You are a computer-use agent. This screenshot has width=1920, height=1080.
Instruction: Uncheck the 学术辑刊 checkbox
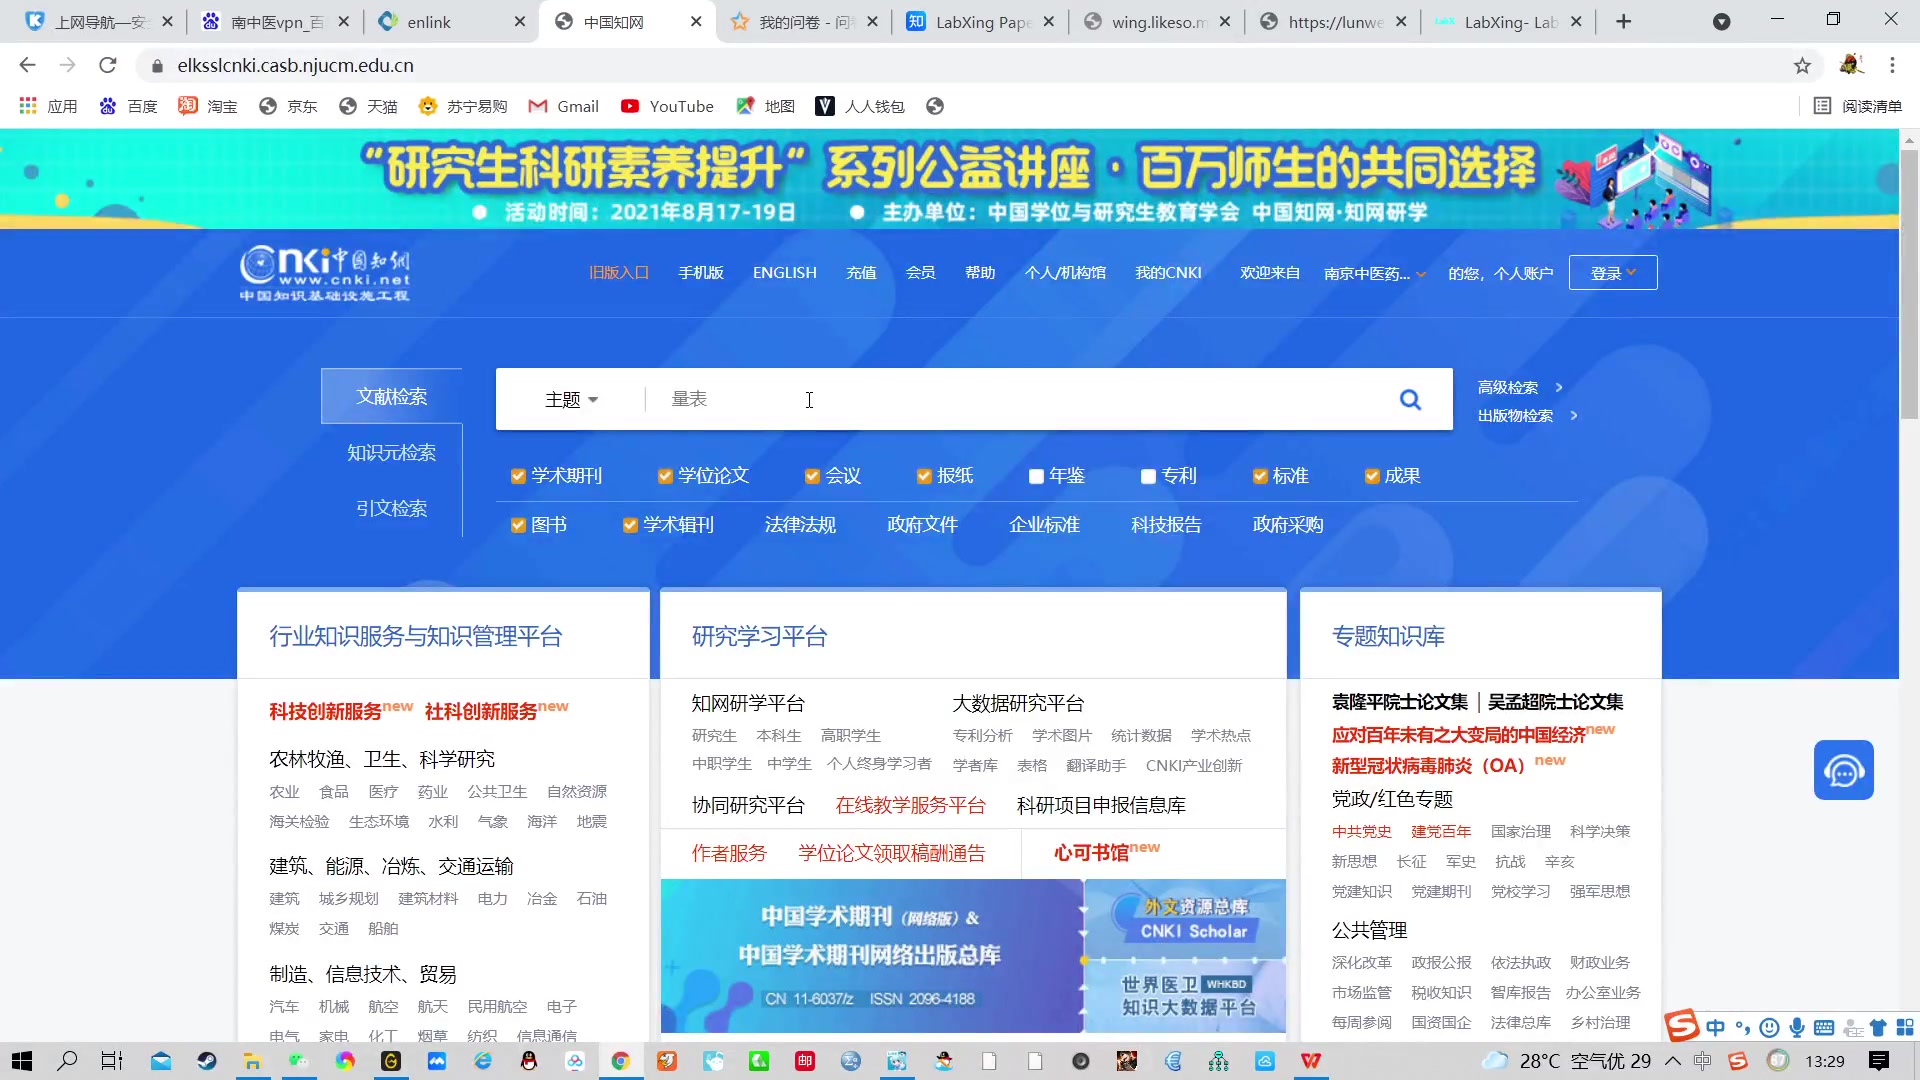pos(630,525)
